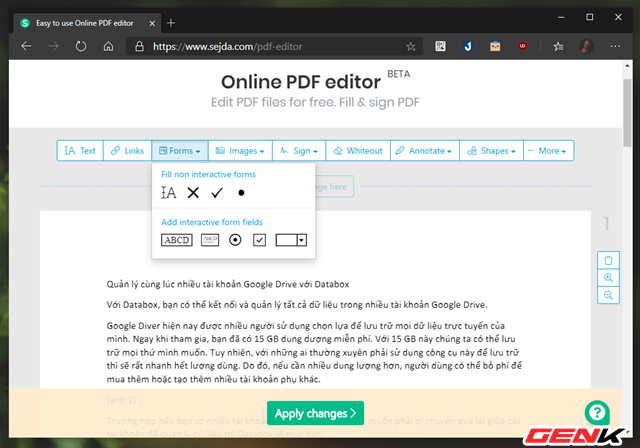Go to browser home page

tap(108, 46)
